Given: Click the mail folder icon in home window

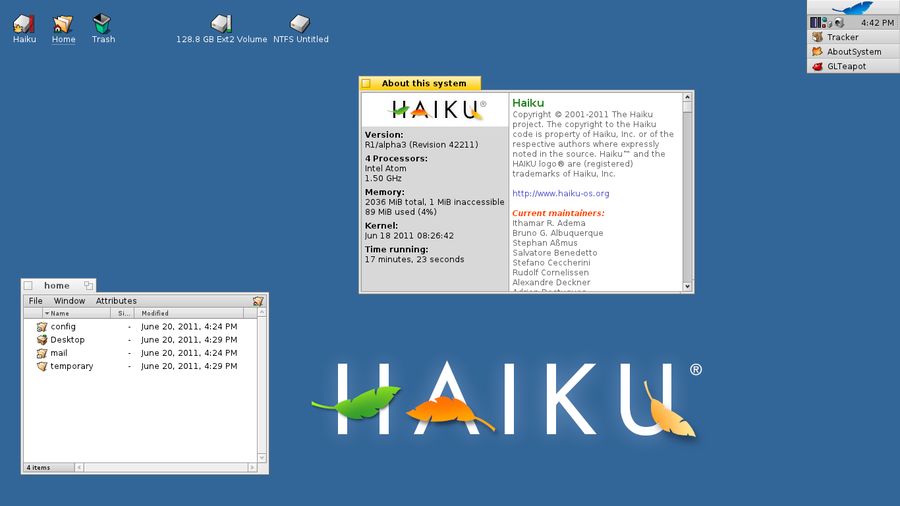Looking at the screenshot, I should pyautogui.click(x=42, y=353).
